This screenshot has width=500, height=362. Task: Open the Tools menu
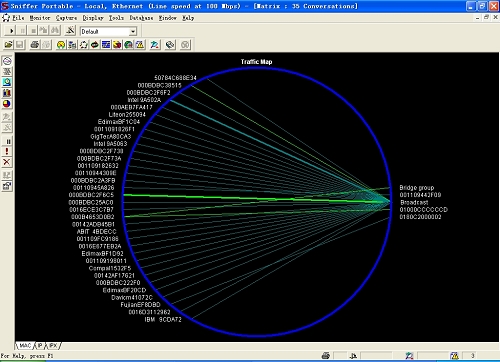[x=116, y=18]
